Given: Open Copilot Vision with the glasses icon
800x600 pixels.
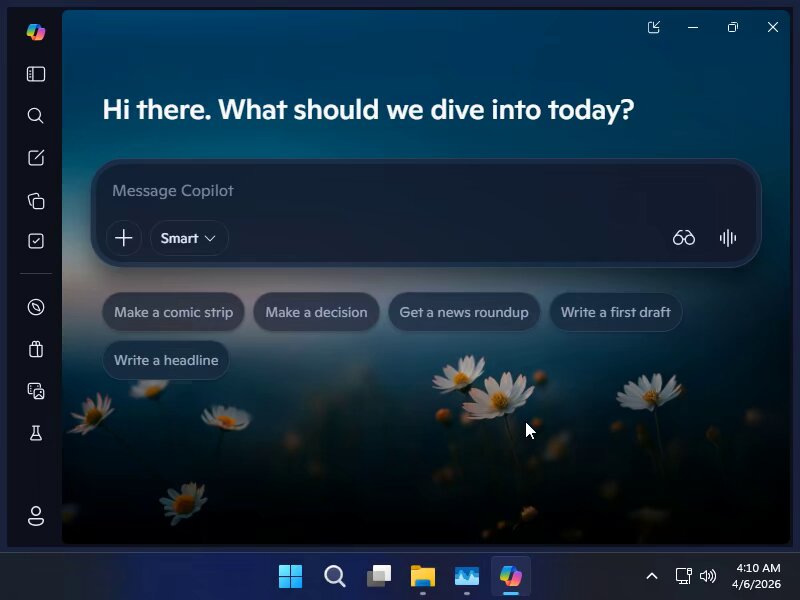Looking at the screenshot, I should point(684,238).
